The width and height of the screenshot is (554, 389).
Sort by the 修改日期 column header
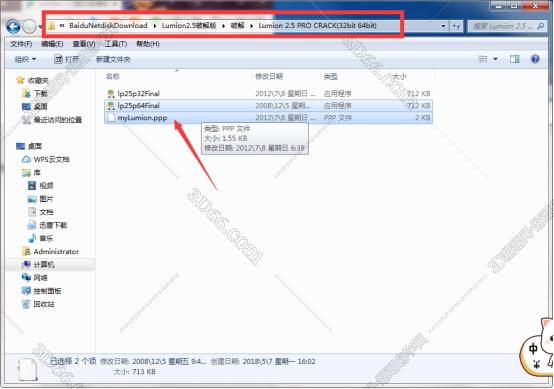click(269, 76)
